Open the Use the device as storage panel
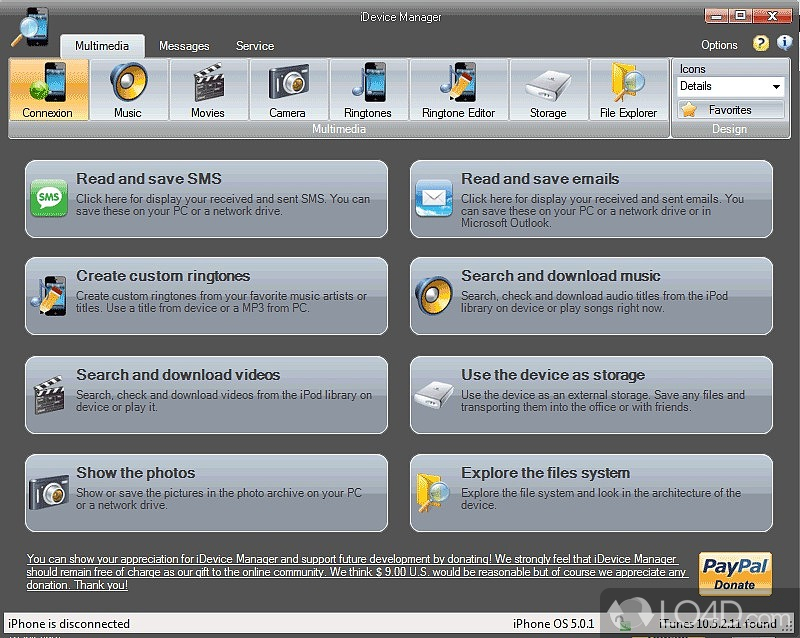 tap(591, 395)
